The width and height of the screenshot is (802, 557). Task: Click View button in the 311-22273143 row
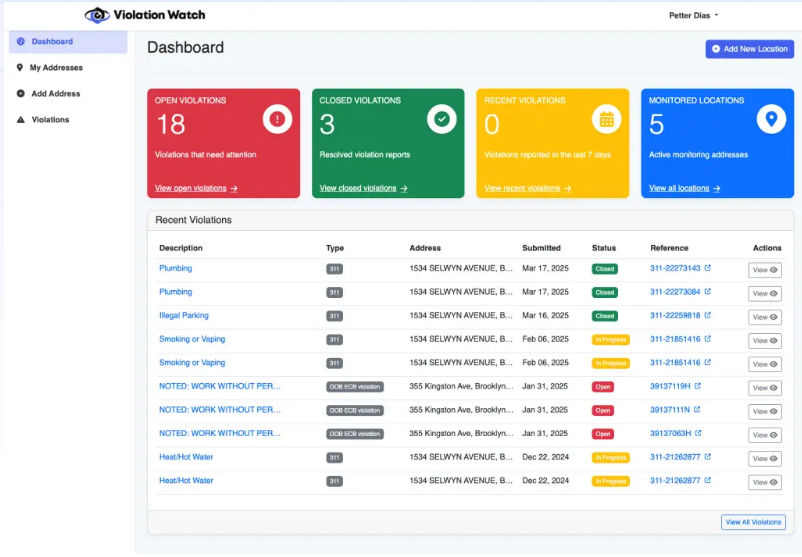[x=765, y=270]
